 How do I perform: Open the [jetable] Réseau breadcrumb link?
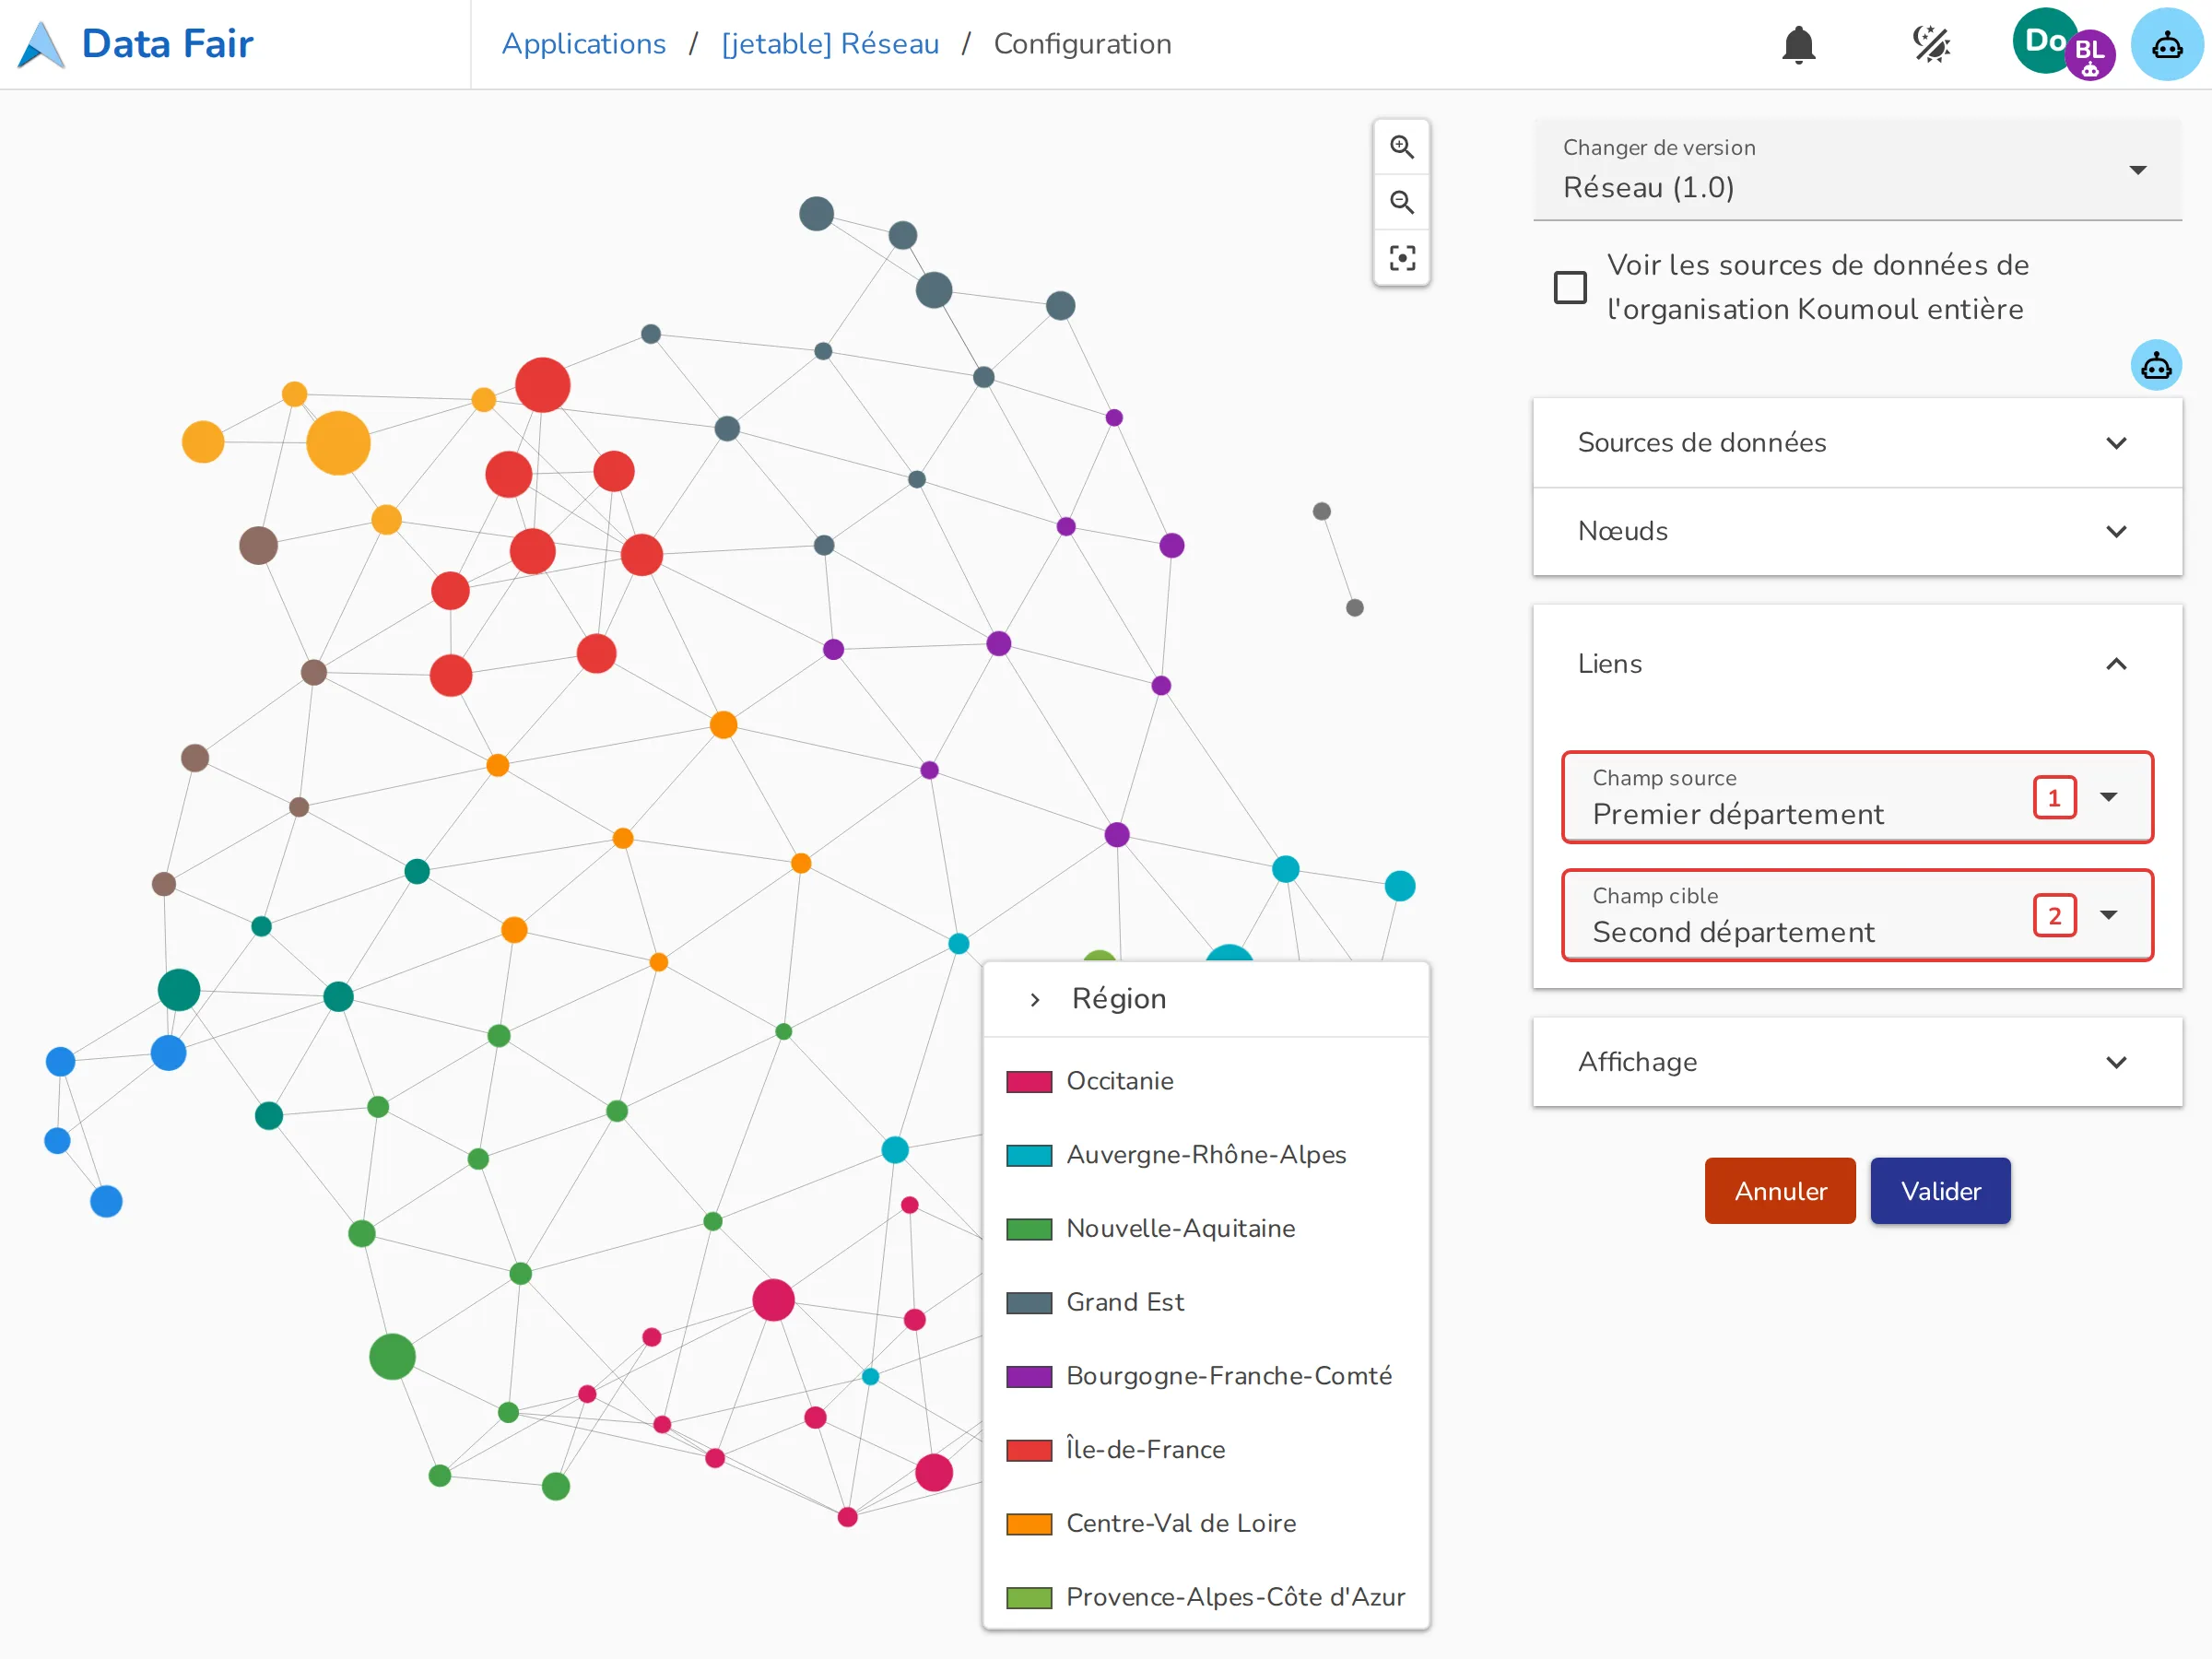[830, 44]
